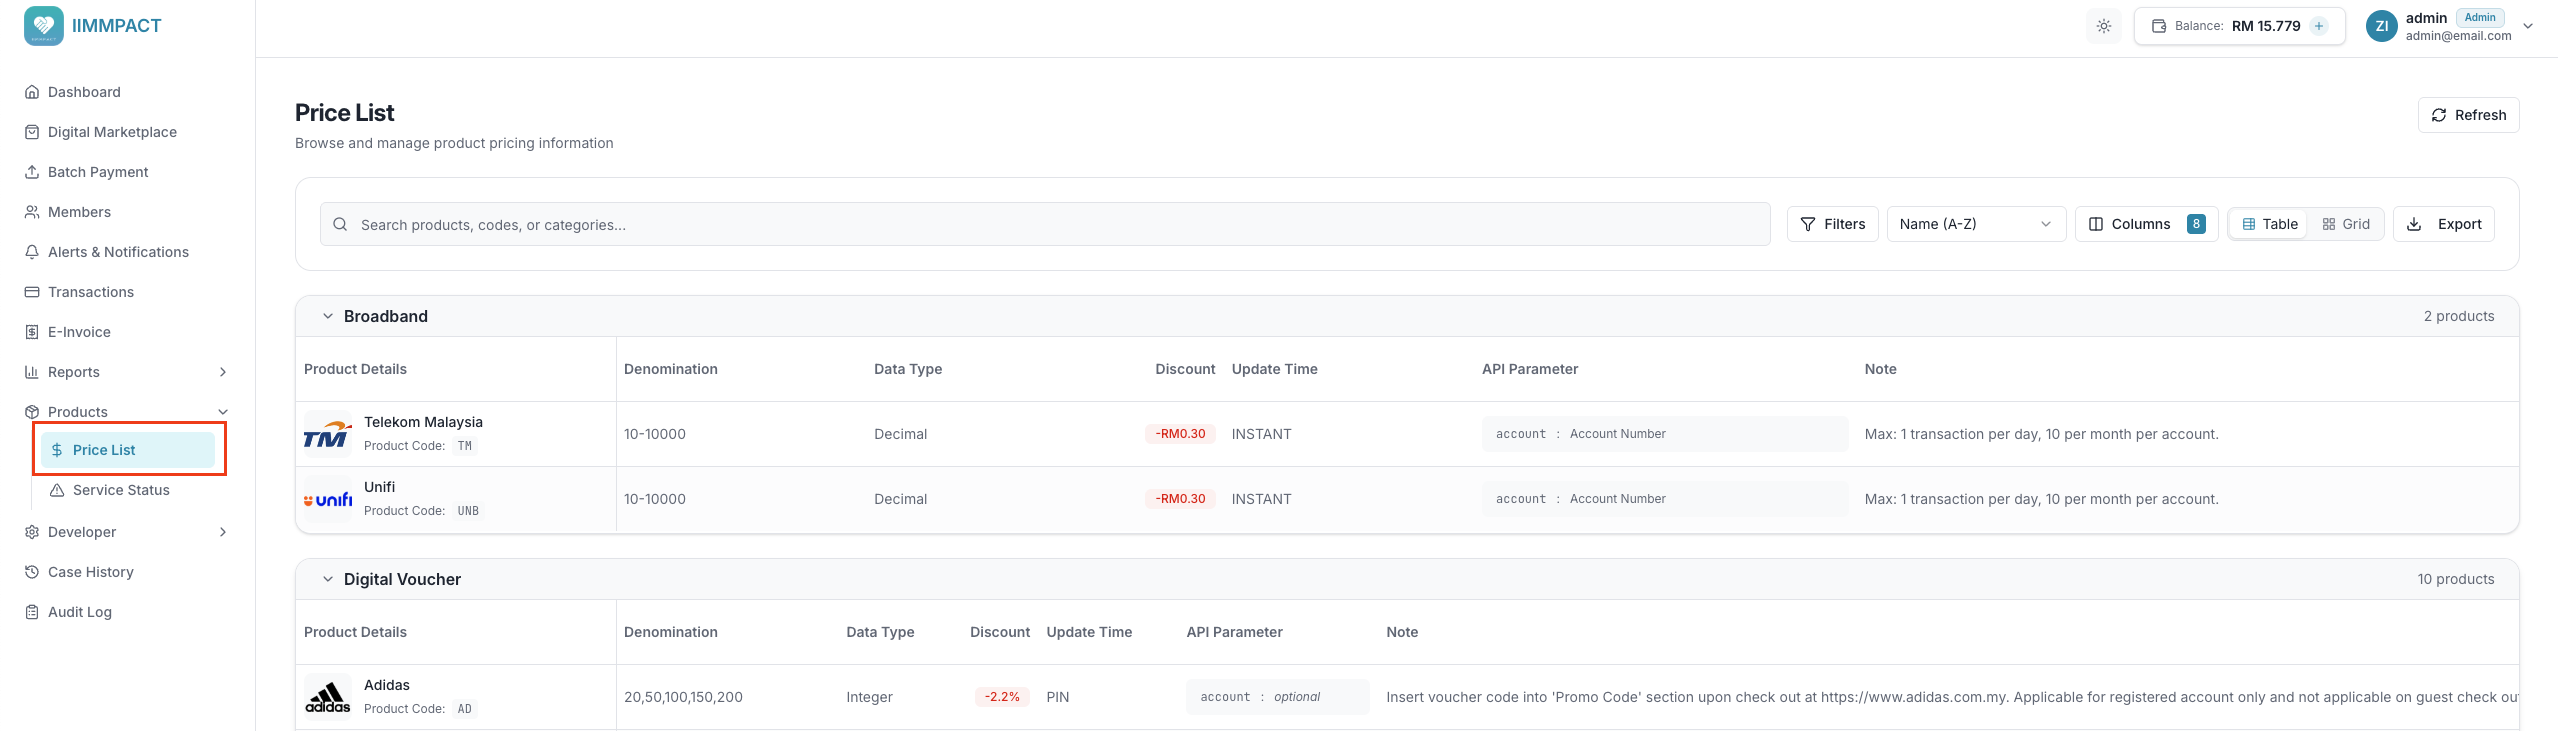Click the -RM0.30 discount in Unifi row
The height and width of the screenshot is (731, 2558).
click(x=1180, y=499)
